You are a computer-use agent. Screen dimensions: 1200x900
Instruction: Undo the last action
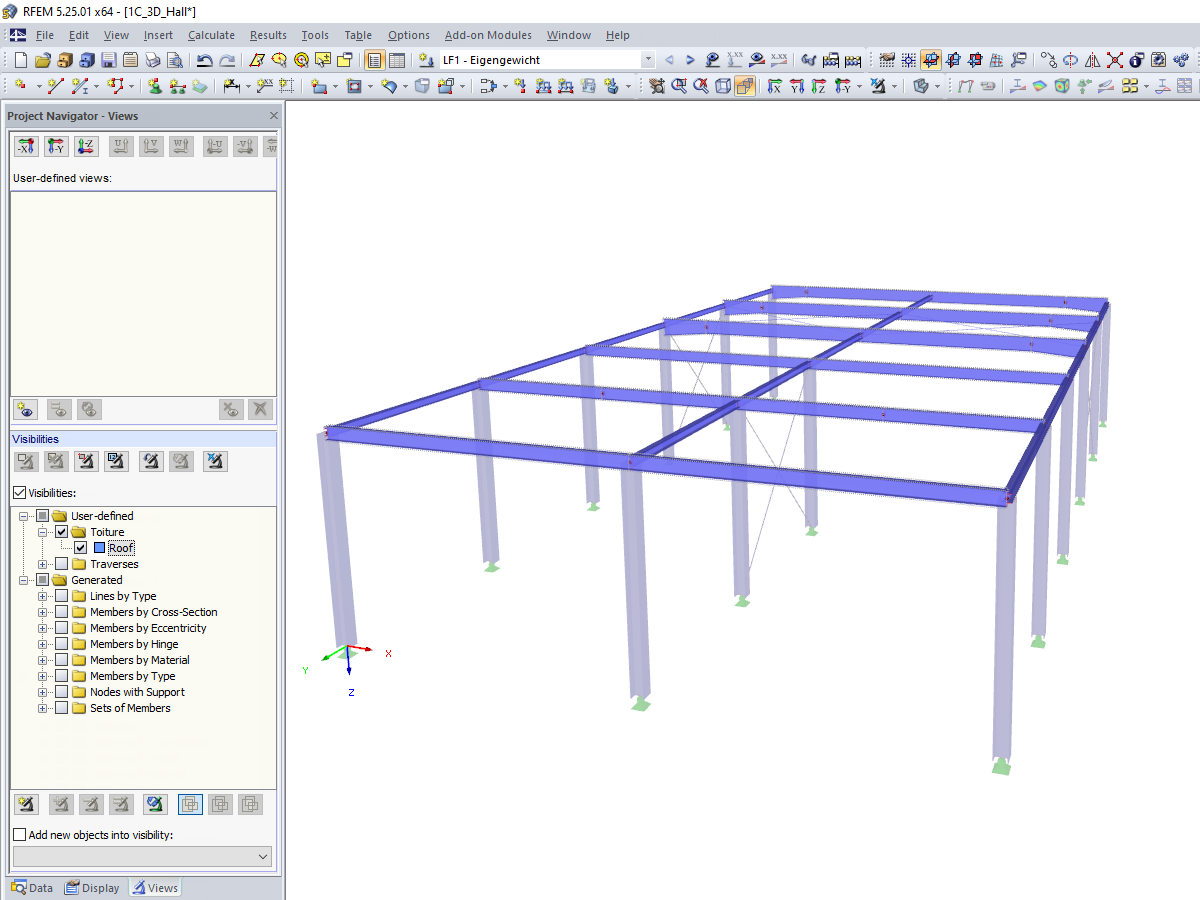coord(205,60)
